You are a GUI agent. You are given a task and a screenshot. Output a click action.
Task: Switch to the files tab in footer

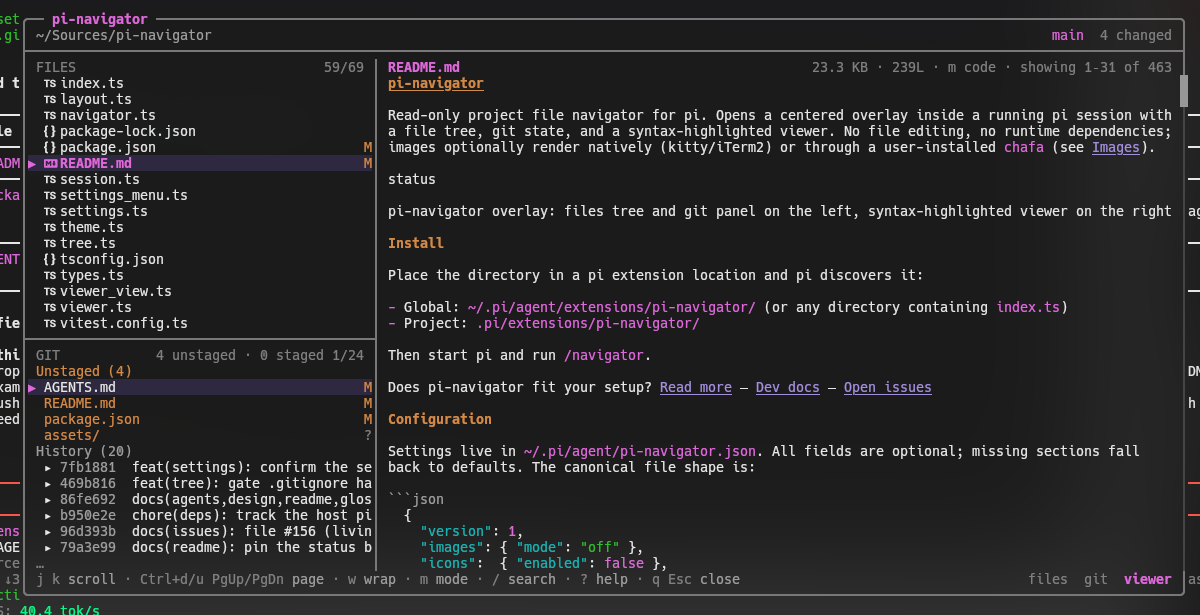tap(1048, 579)
